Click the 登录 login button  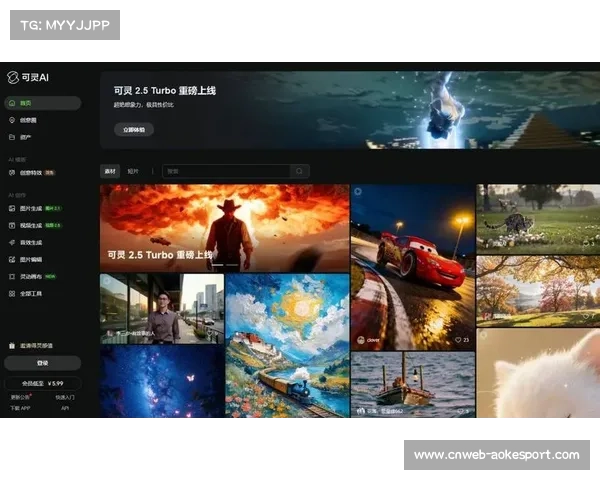tap(42, 363)
